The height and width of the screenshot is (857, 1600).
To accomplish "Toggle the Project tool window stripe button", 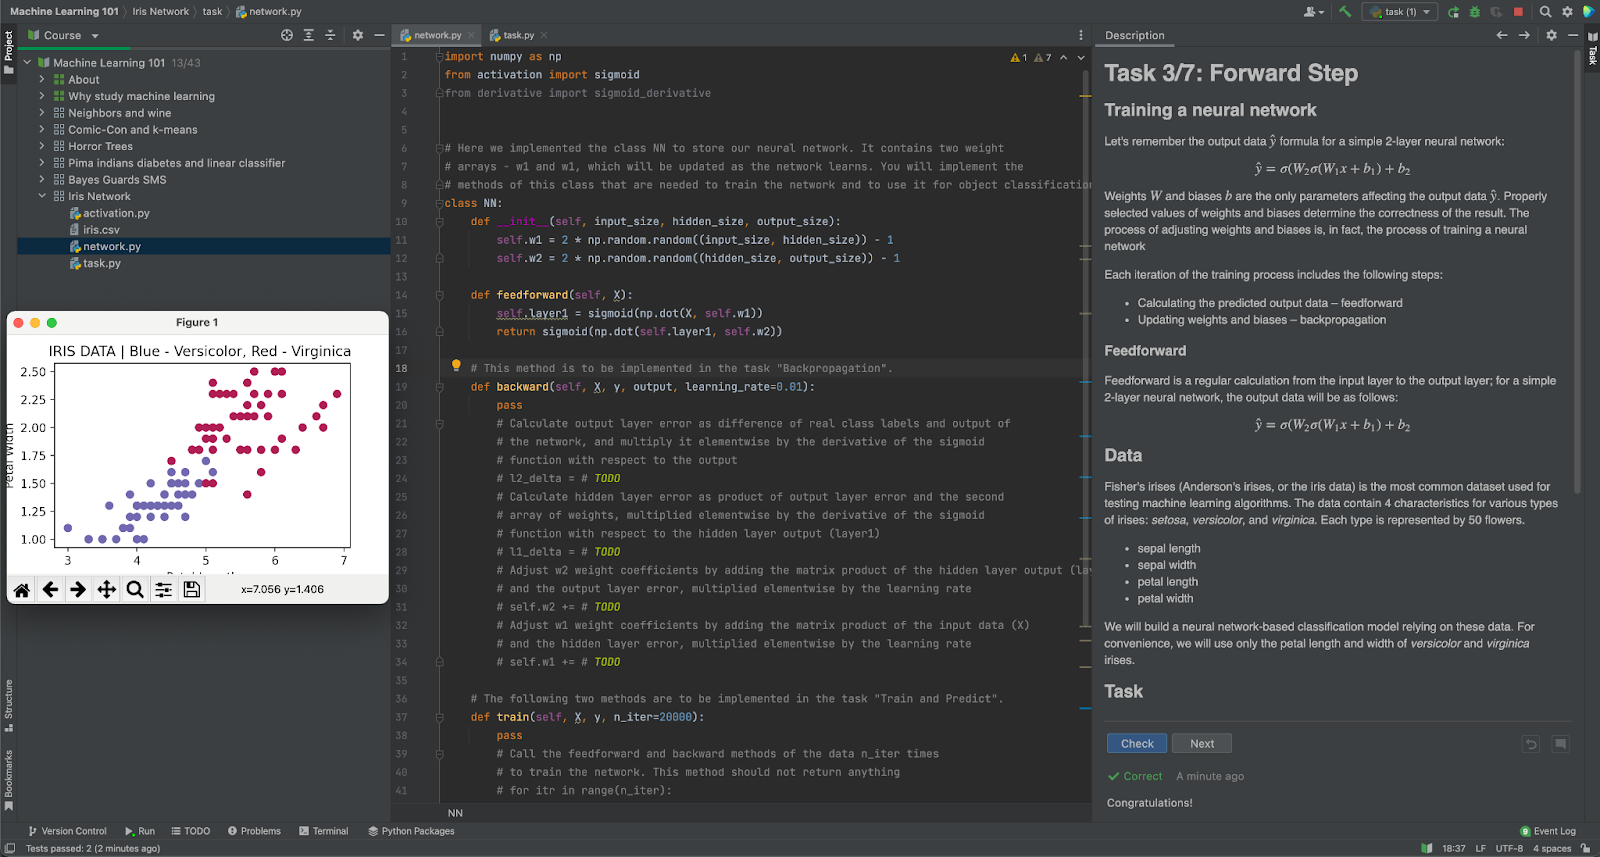I will (x=9, y=52).
